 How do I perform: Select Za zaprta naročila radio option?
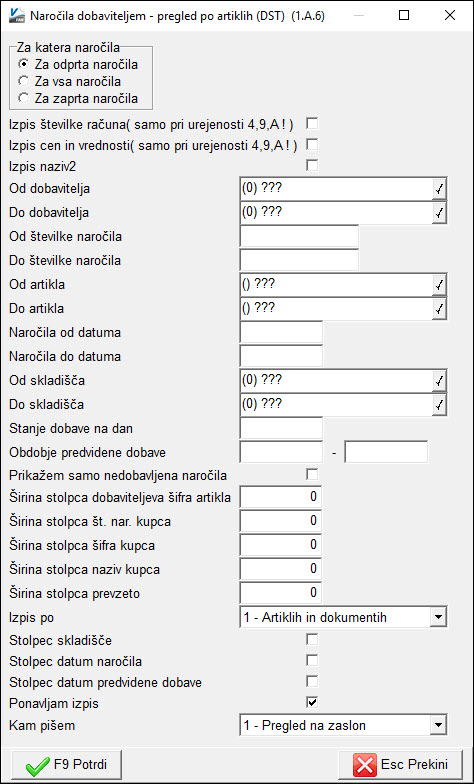23,98
